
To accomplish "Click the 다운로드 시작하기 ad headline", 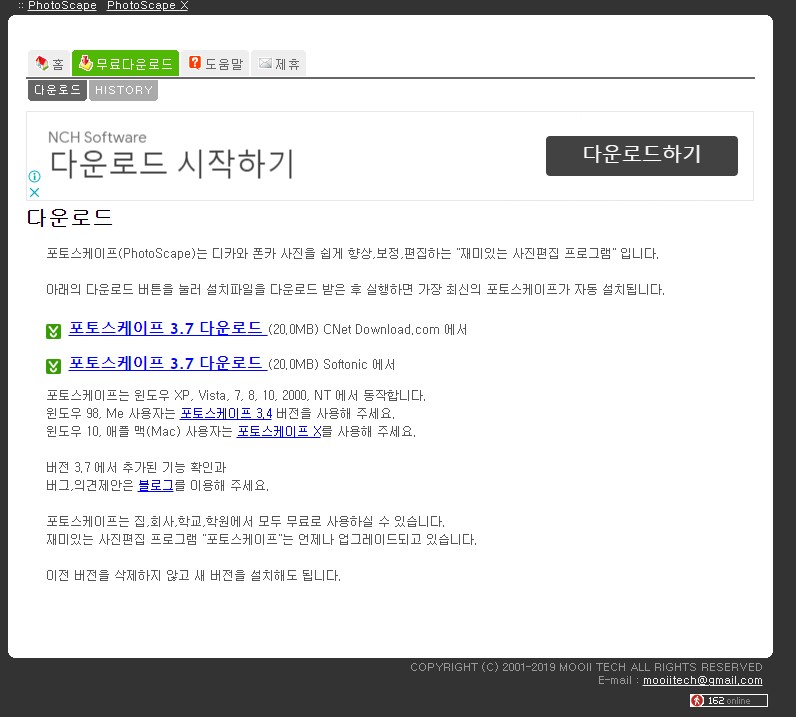I will (172, 164).
